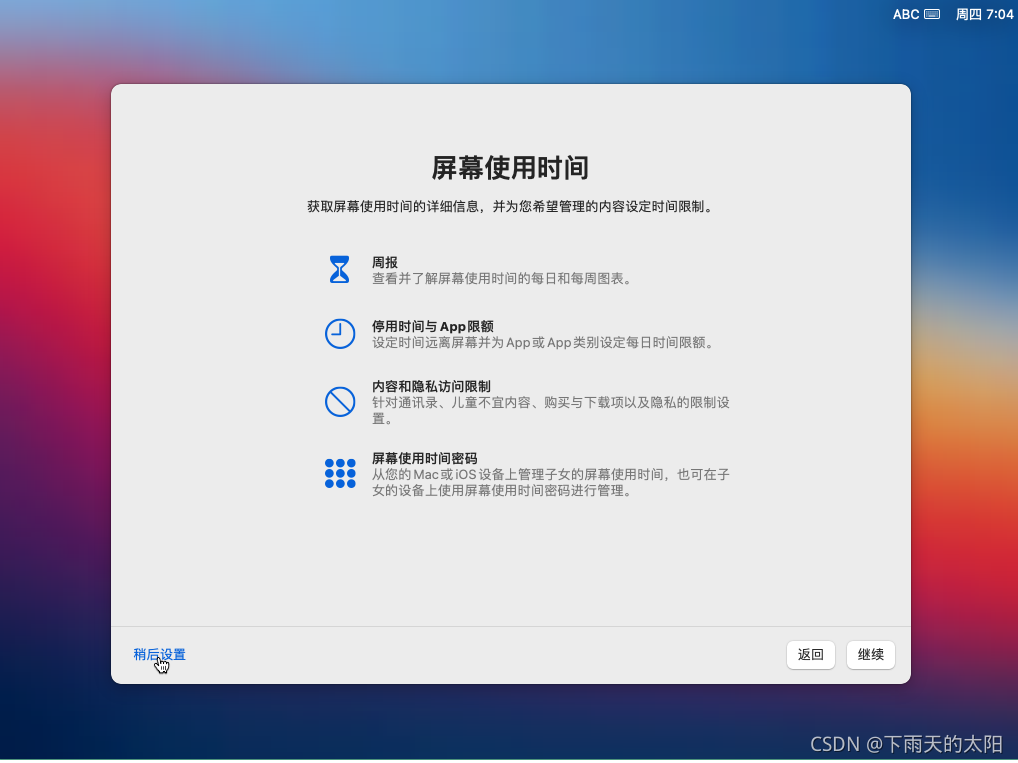Click the keyboard icon in the menu bar
This screenshot has width=1018, height=763.
(x=932, y=14)
